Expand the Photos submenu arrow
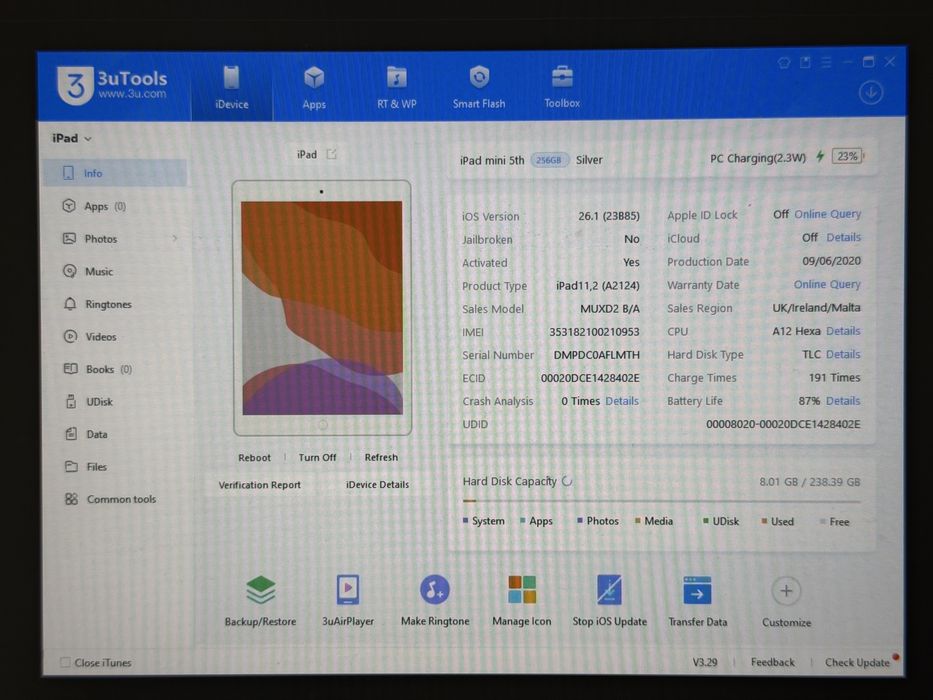This screenshot has width=933, height=700. (175, 238)
